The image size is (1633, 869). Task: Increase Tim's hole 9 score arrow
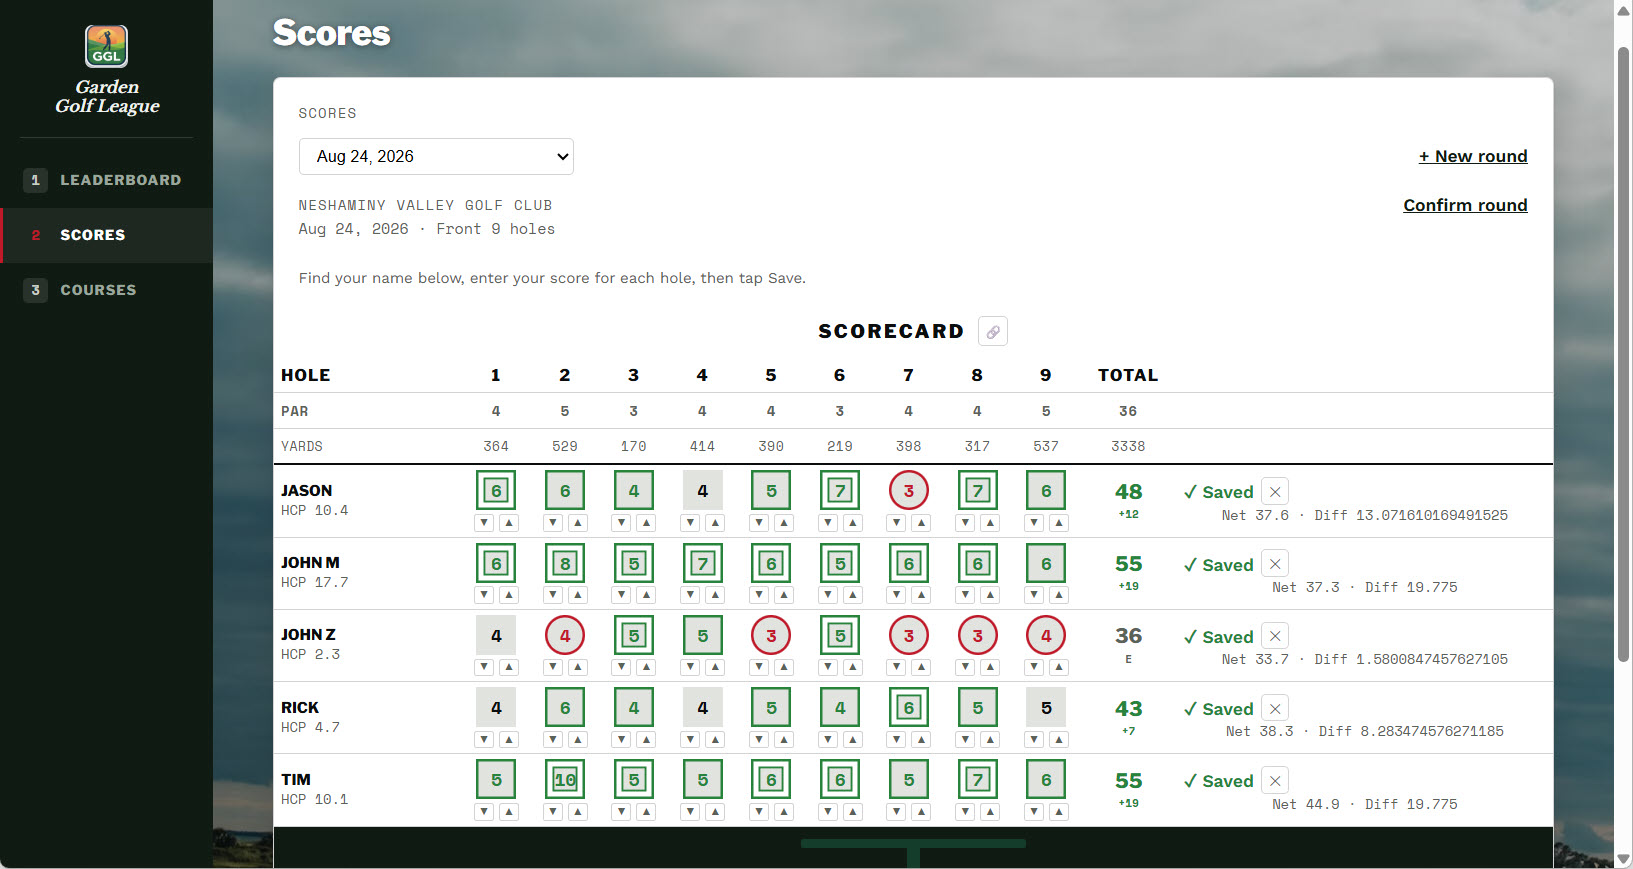point(1059,812)
